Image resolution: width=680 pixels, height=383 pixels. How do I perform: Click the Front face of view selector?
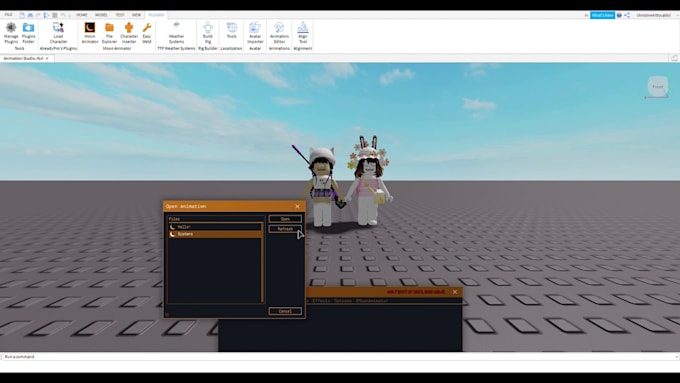[x=658, y=86]
